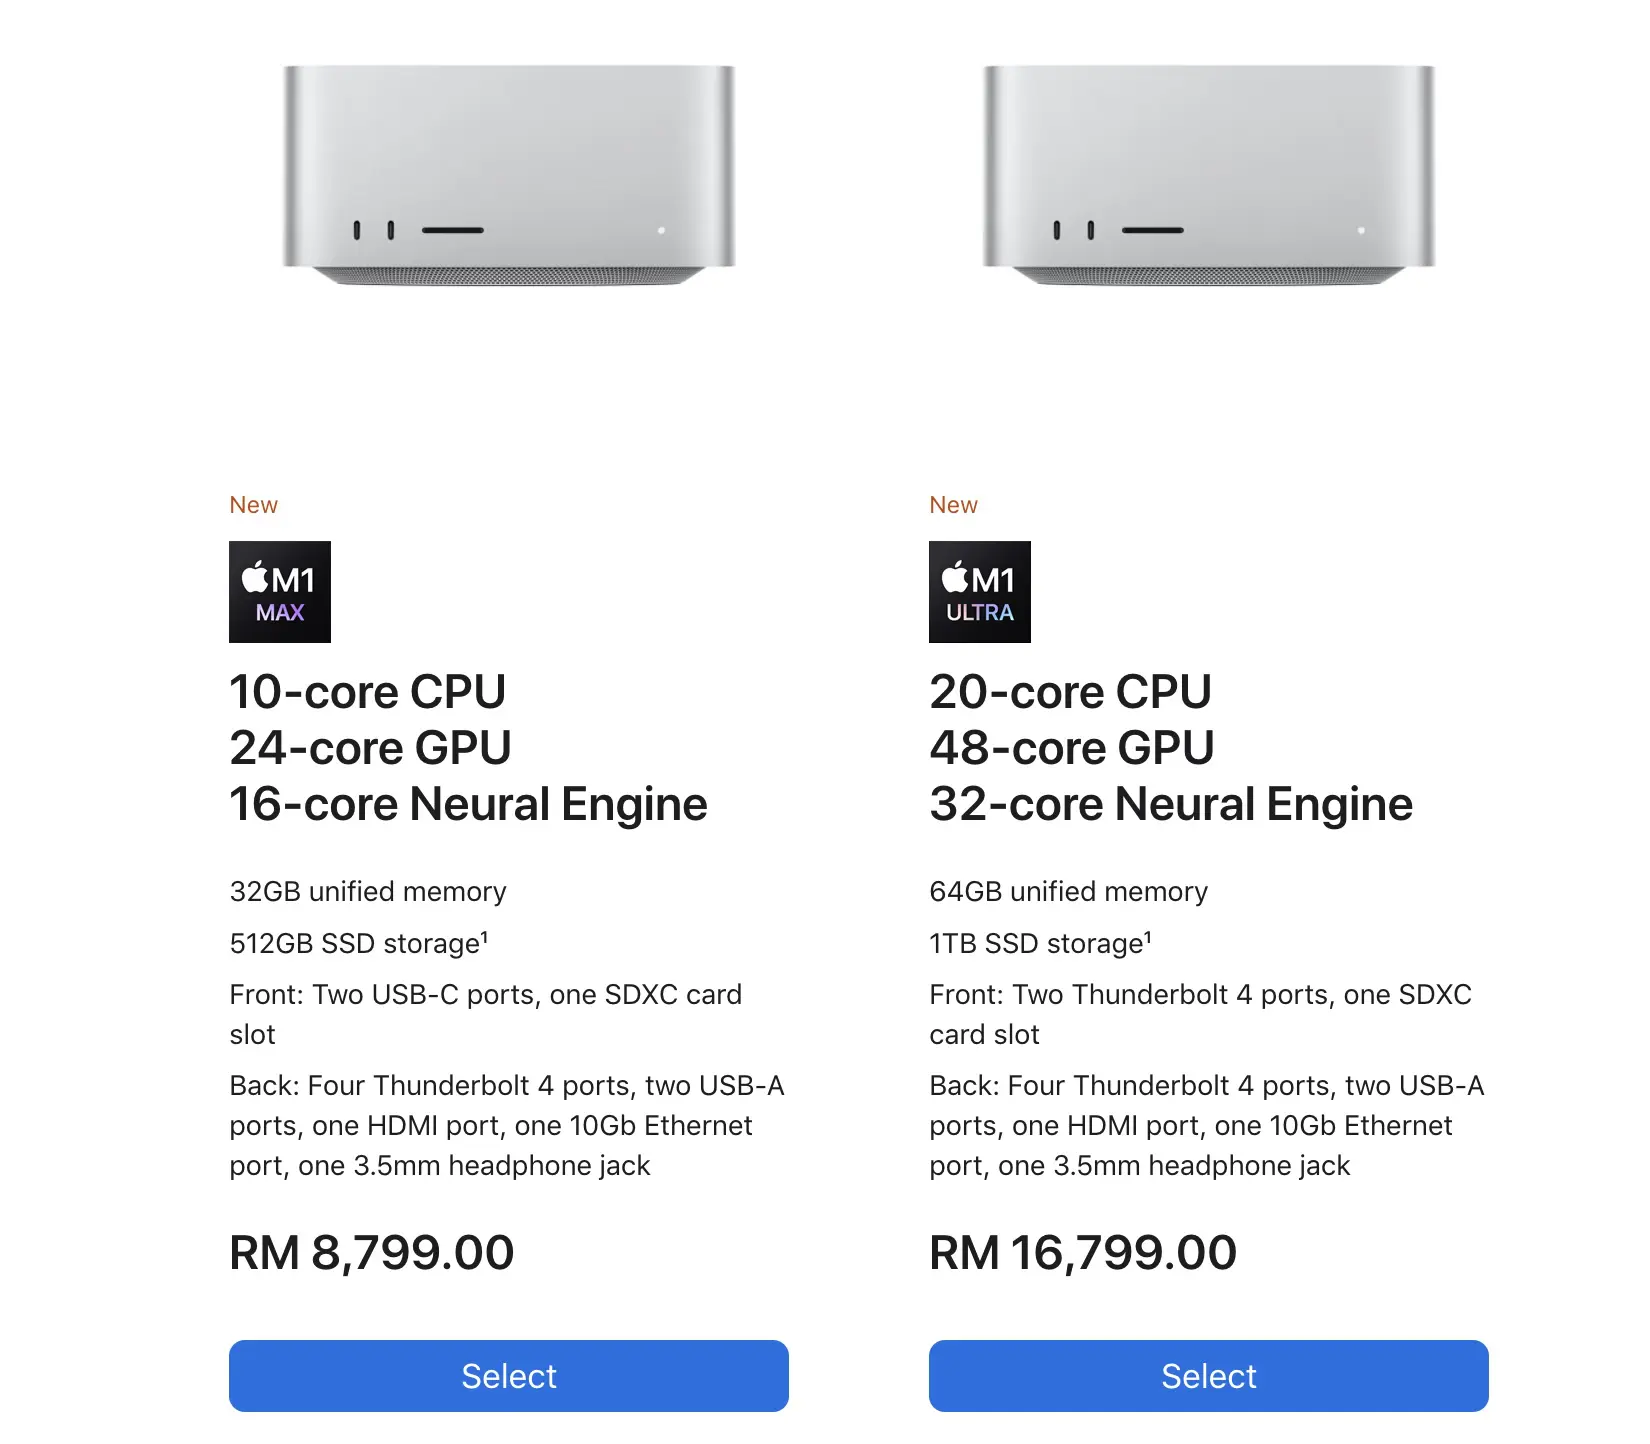Click the 48-core GPU heading

point(1072,748)
